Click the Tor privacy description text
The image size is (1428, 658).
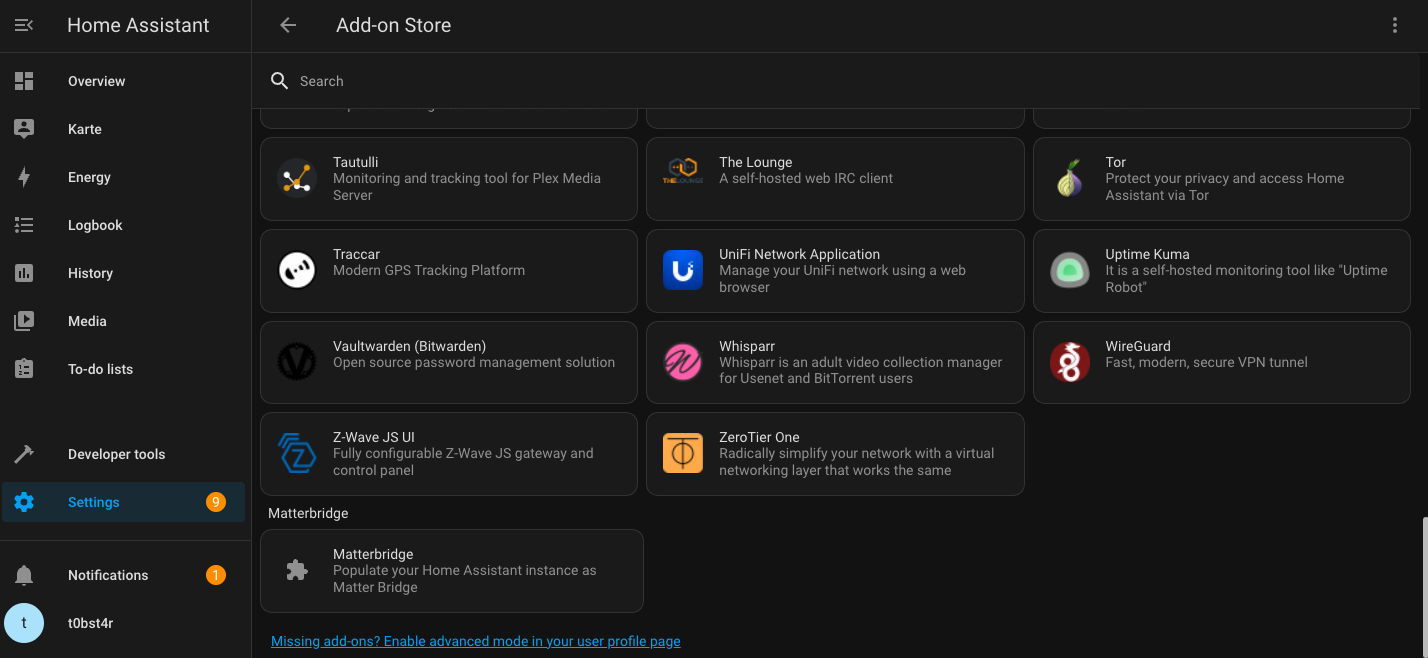click(x=1225, y=187)
